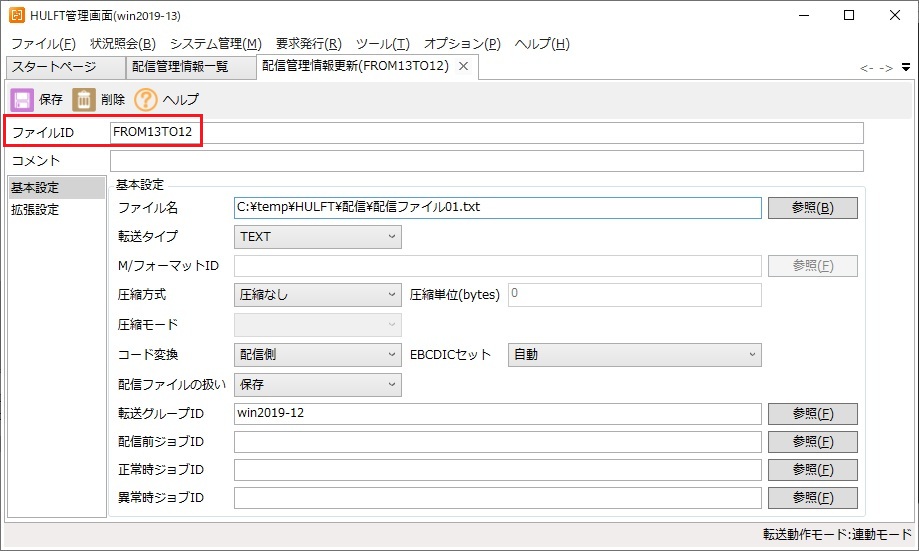Click the コメント input field
Viewport: 919px width, 551px height.
[x=486, y=161]
